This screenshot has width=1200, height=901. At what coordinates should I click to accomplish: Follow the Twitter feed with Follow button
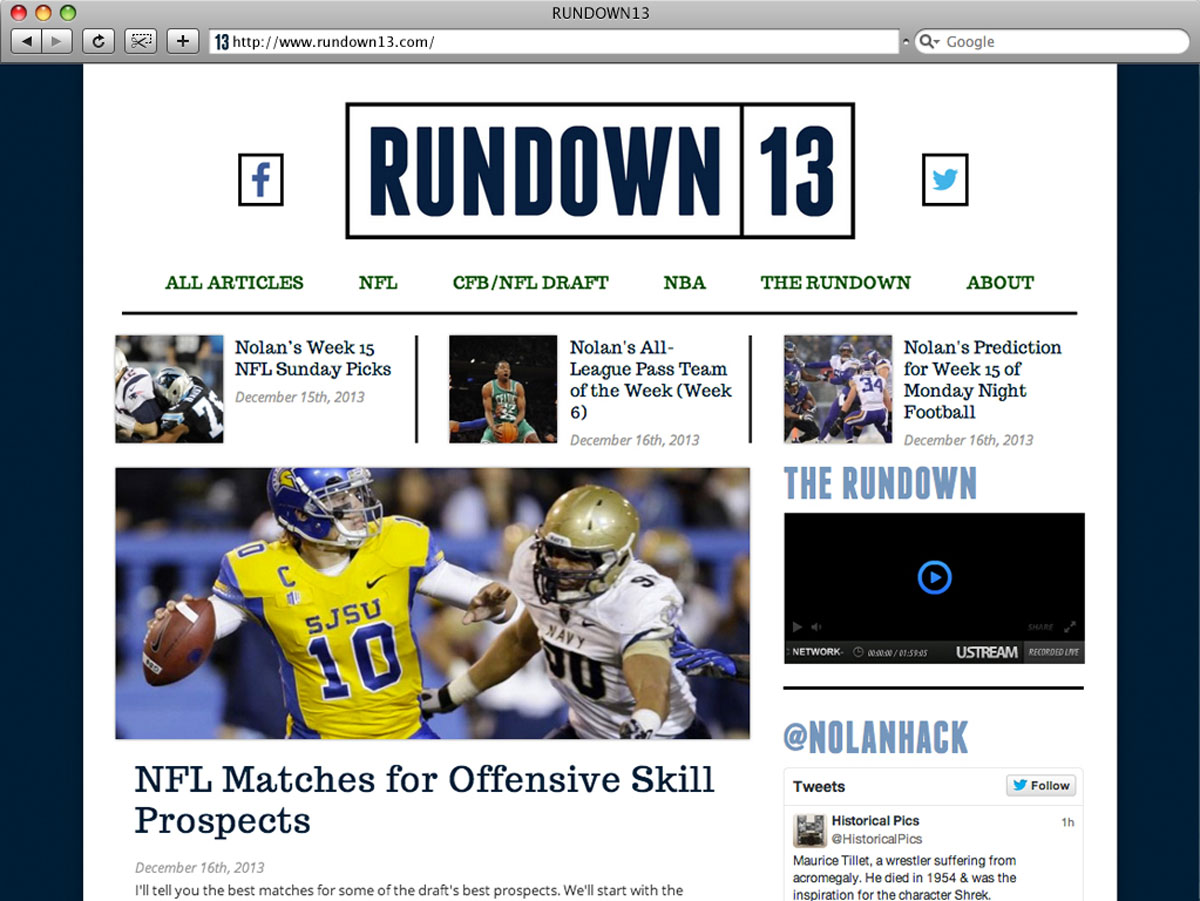(1041, 786)
